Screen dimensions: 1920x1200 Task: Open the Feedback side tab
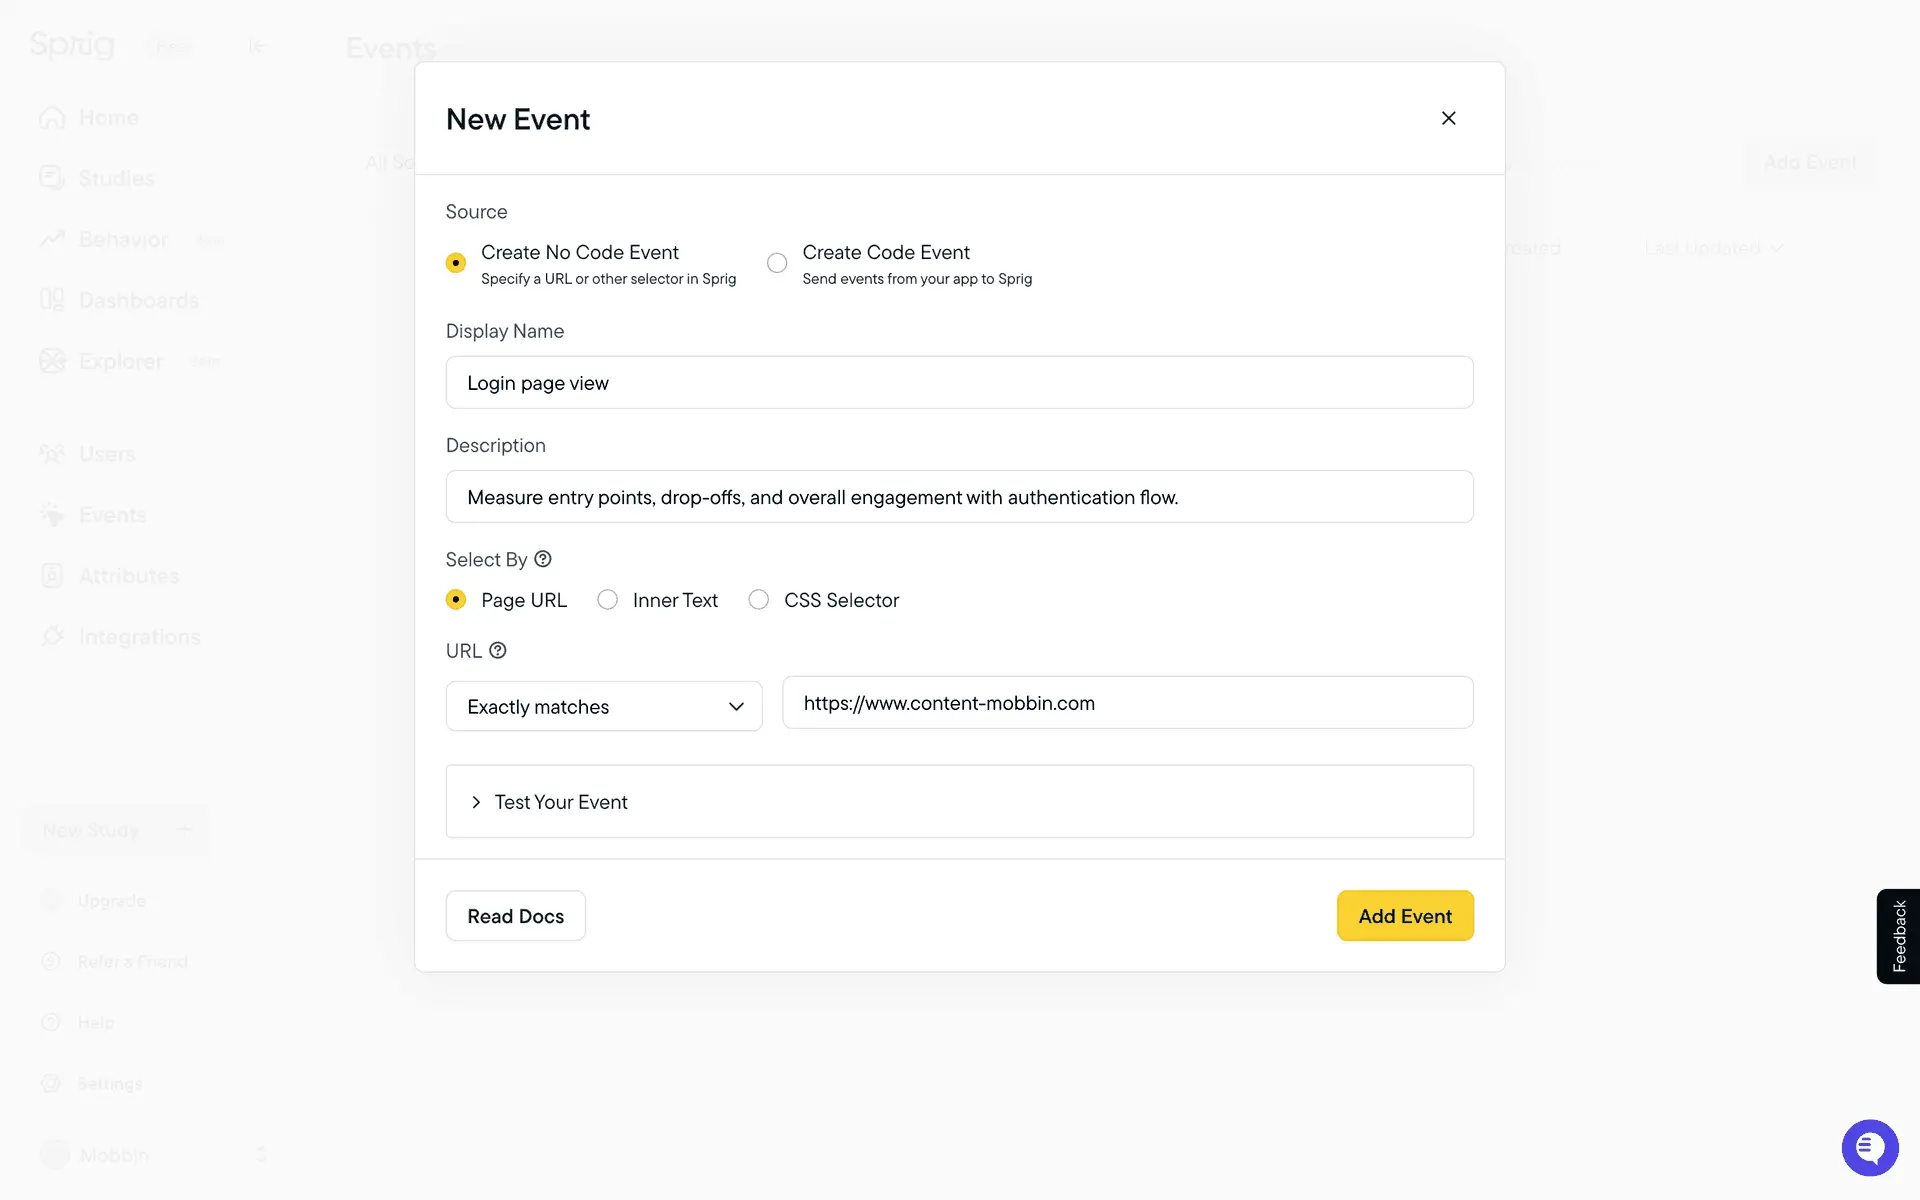click(x=1898, y=936)
